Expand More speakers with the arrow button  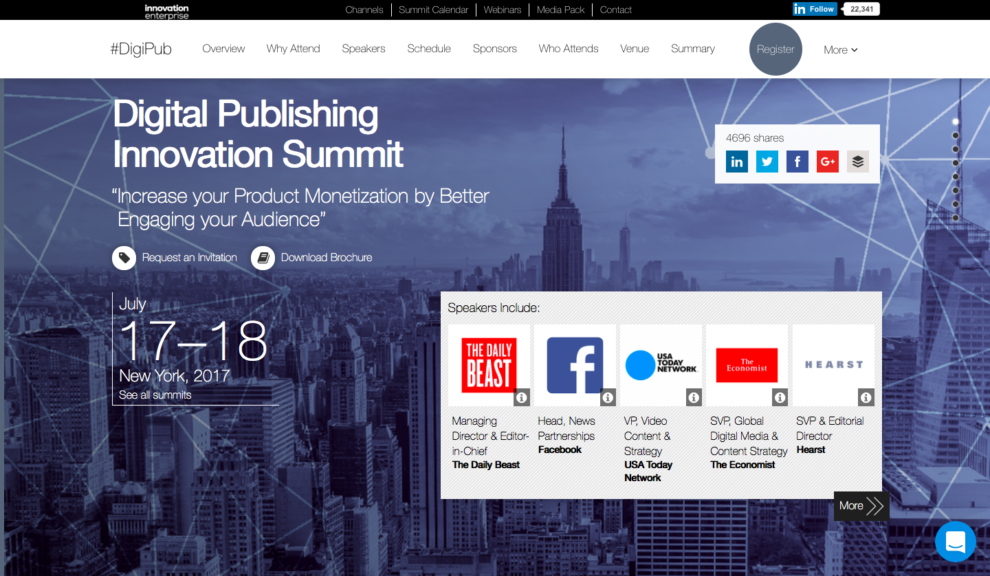pos(861,506)
